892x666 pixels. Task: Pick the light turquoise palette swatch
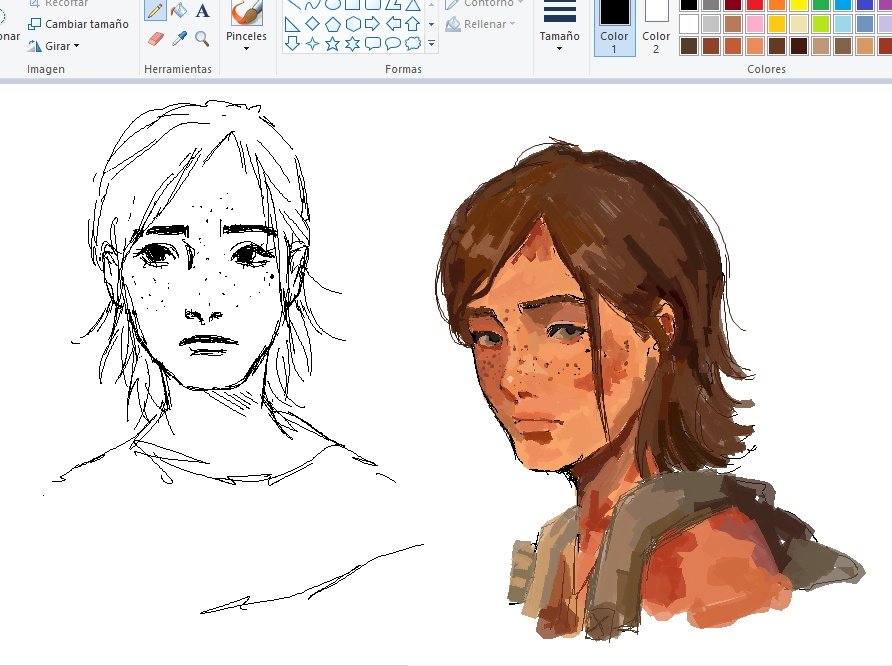point(843,24)
